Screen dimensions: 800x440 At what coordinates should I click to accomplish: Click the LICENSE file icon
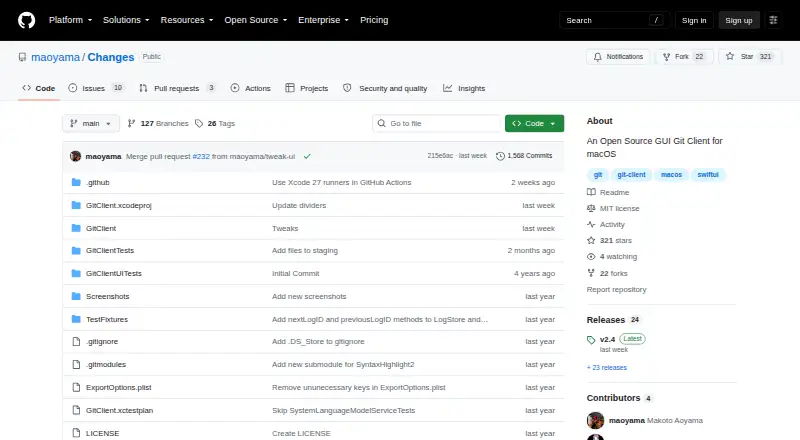[76, 433]
